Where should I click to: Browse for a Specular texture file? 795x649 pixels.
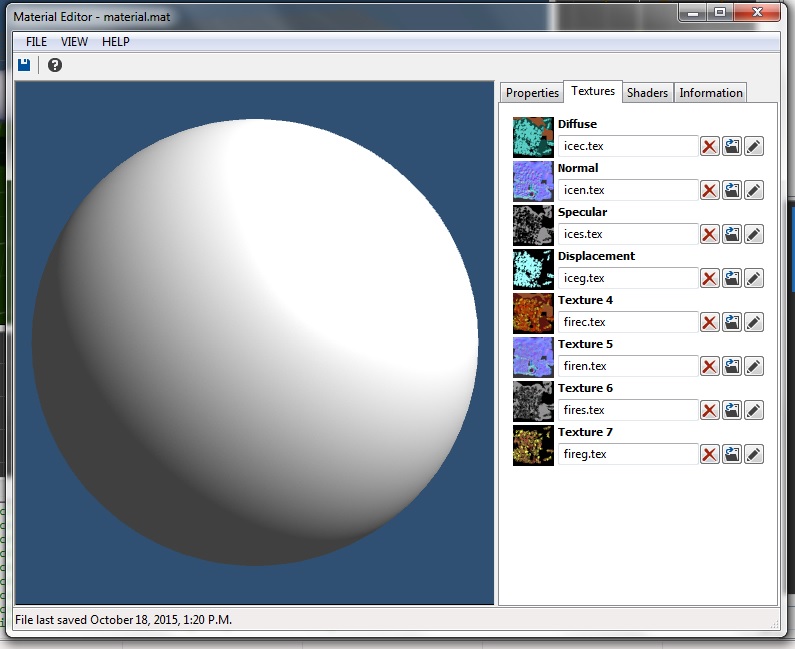[732, 234]
